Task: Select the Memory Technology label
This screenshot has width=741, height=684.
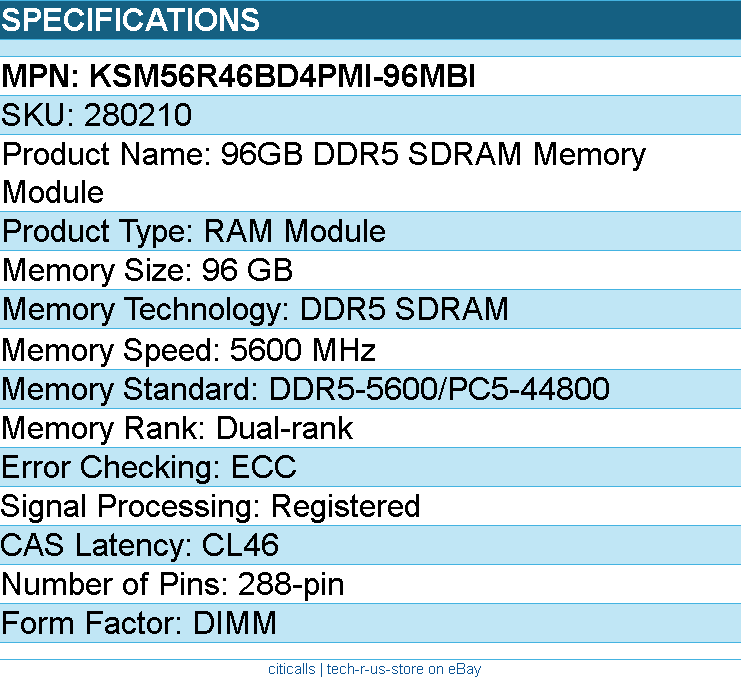Action: pyautogui.click(x=146, y=310)
